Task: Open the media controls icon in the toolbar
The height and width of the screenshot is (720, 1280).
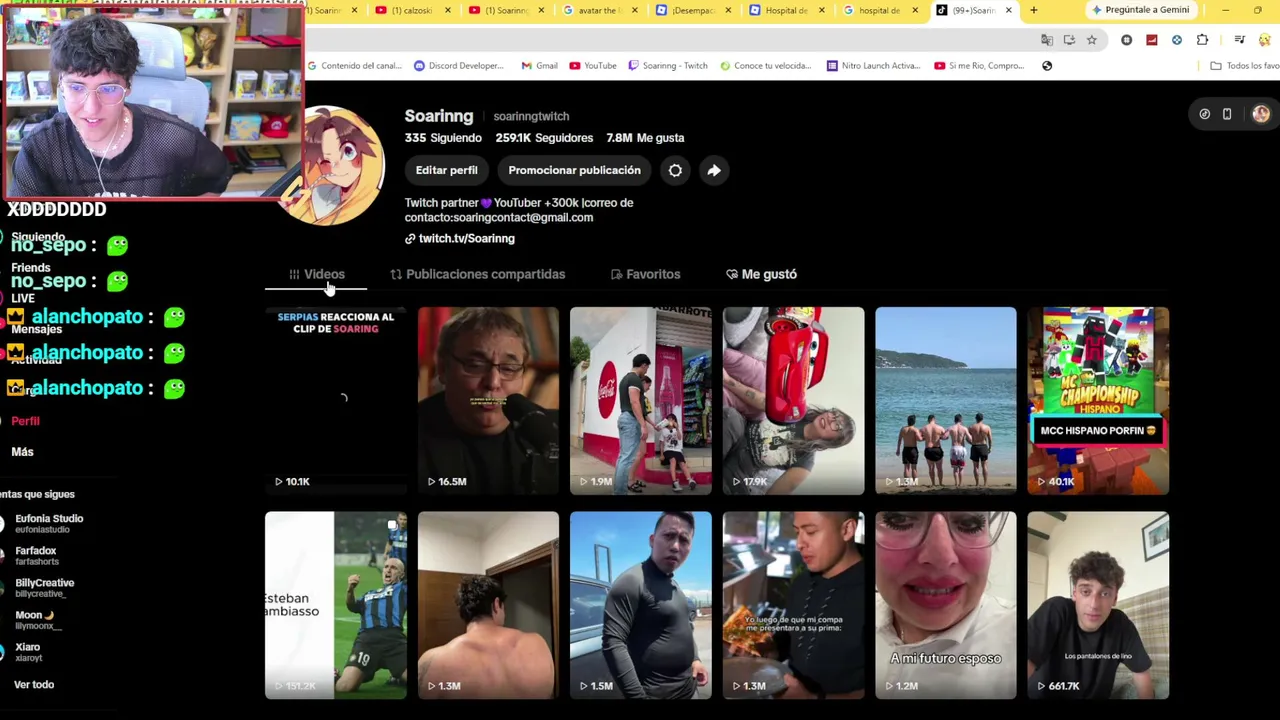Action: (1240, 40)
